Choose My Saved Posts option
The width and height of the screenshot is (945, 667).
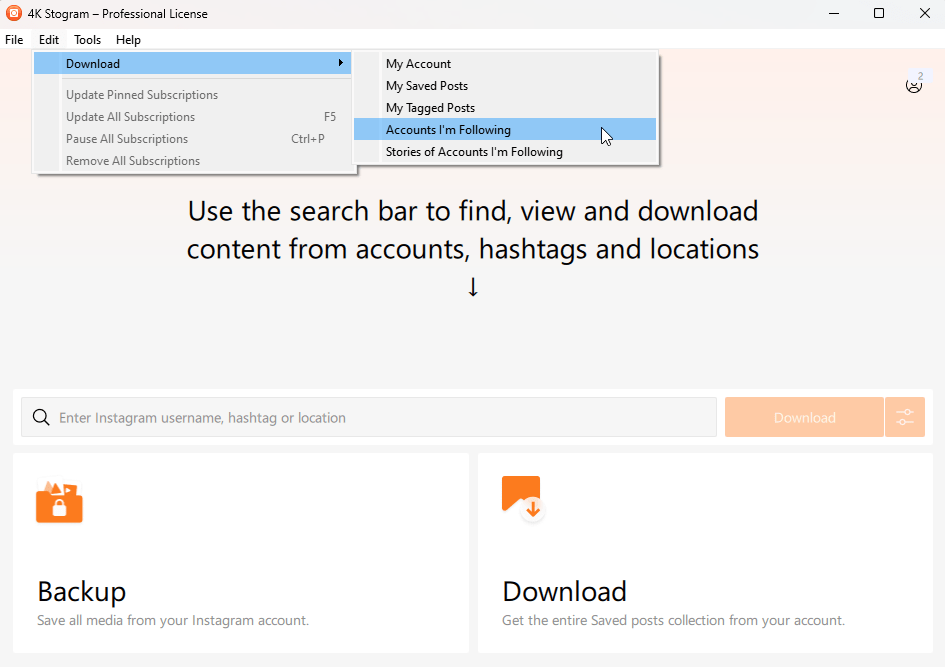(x=505, y=86)
